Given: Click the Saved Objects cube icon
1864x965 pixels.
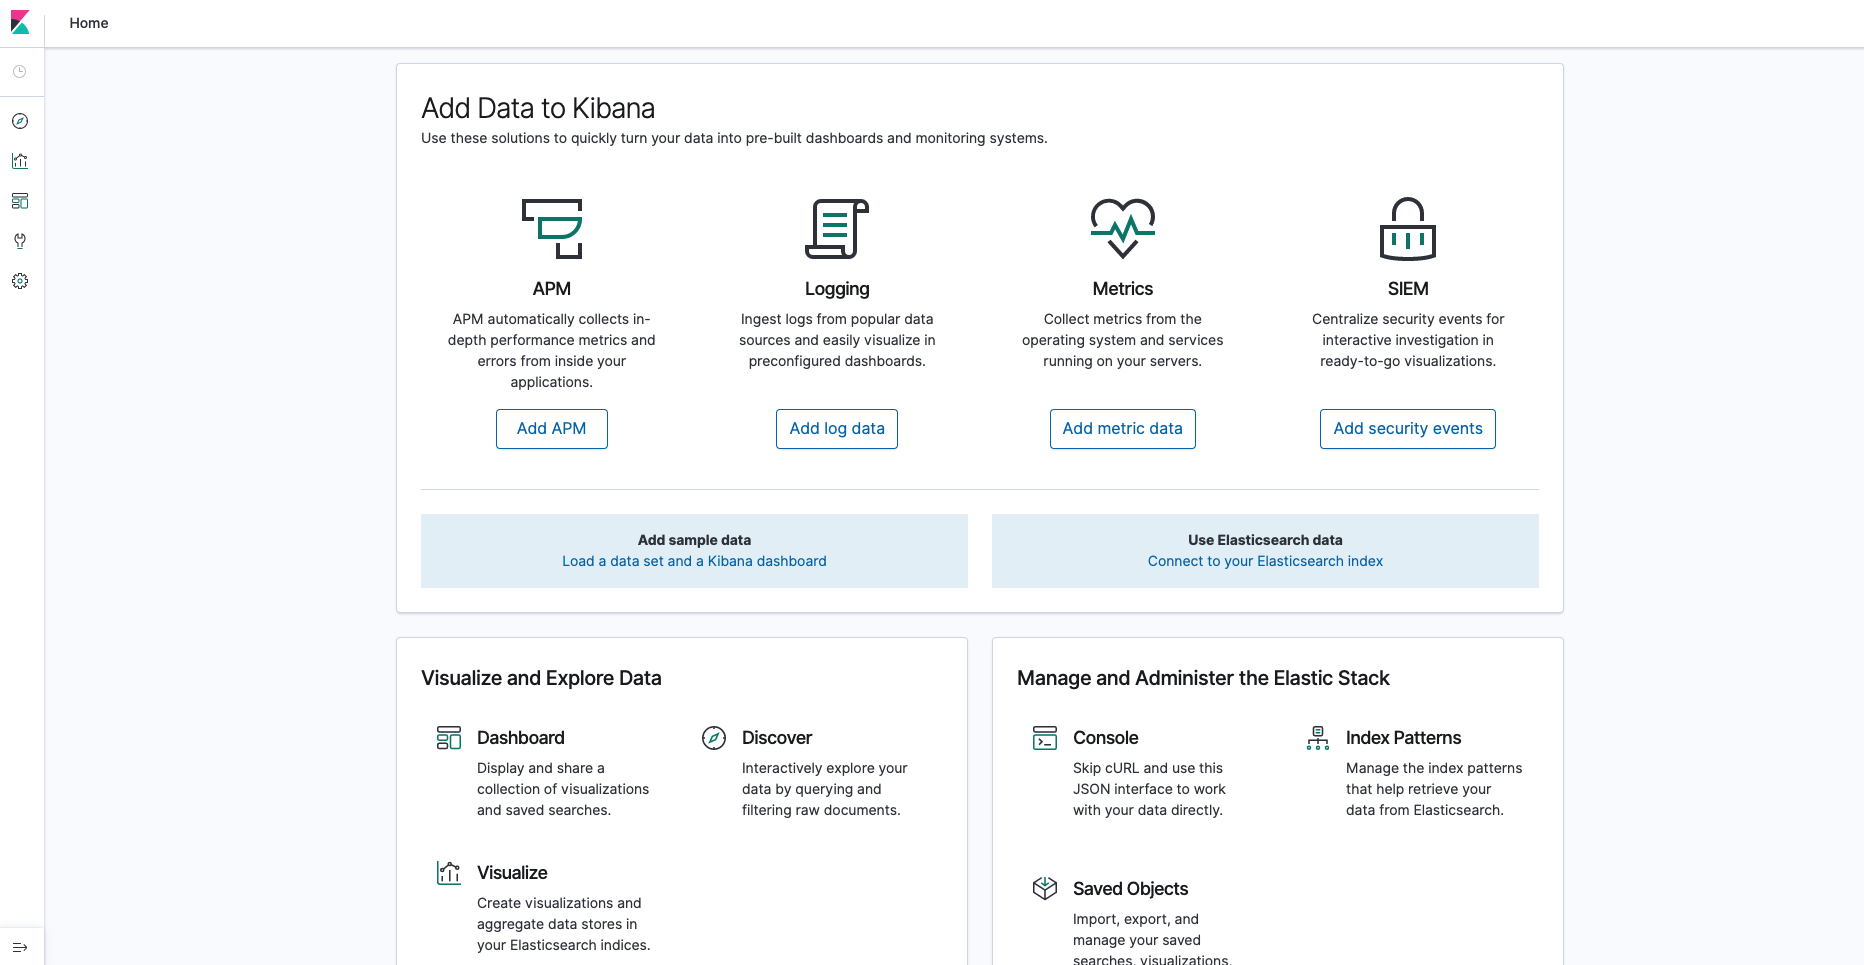Looking at the screenshot, I should coord(1045,888).
